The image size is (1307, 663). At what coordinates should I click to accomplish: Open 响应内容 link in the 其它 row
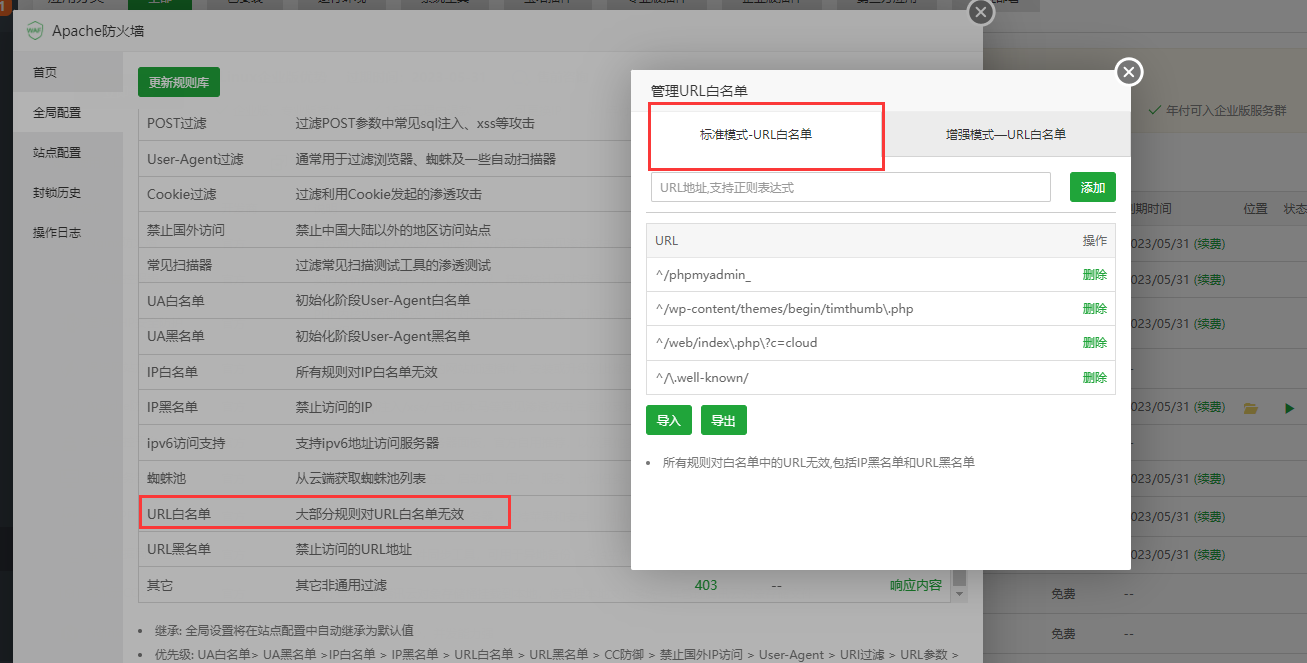[916, 585]
